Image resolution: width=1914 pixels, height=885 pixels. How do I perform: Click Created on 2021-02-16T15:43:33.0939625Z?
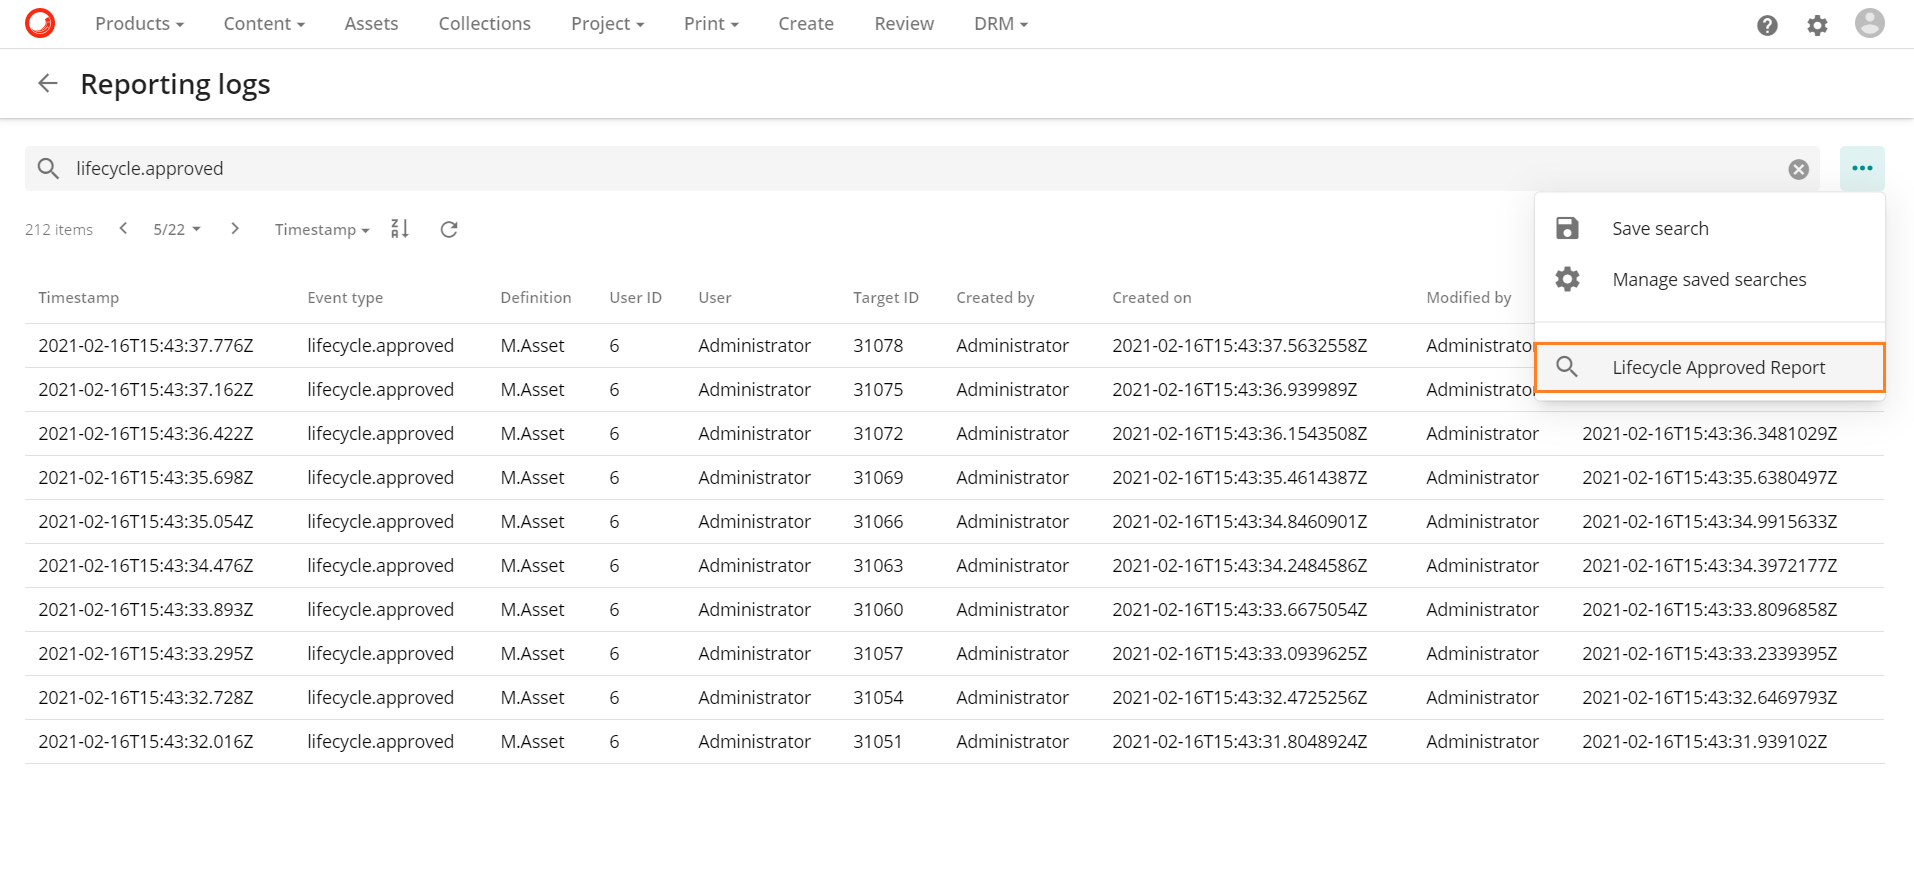point(1239,653)
